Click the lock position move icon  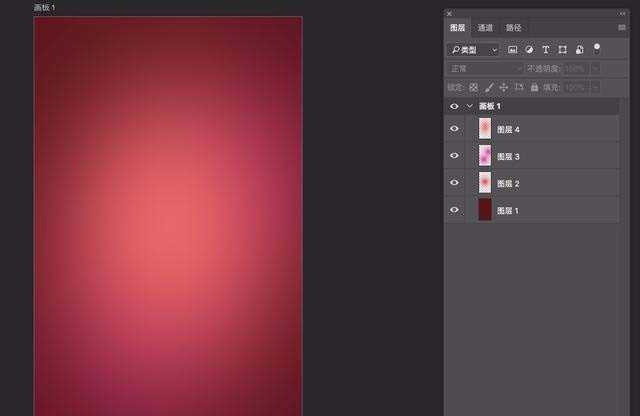click(503, 87)
